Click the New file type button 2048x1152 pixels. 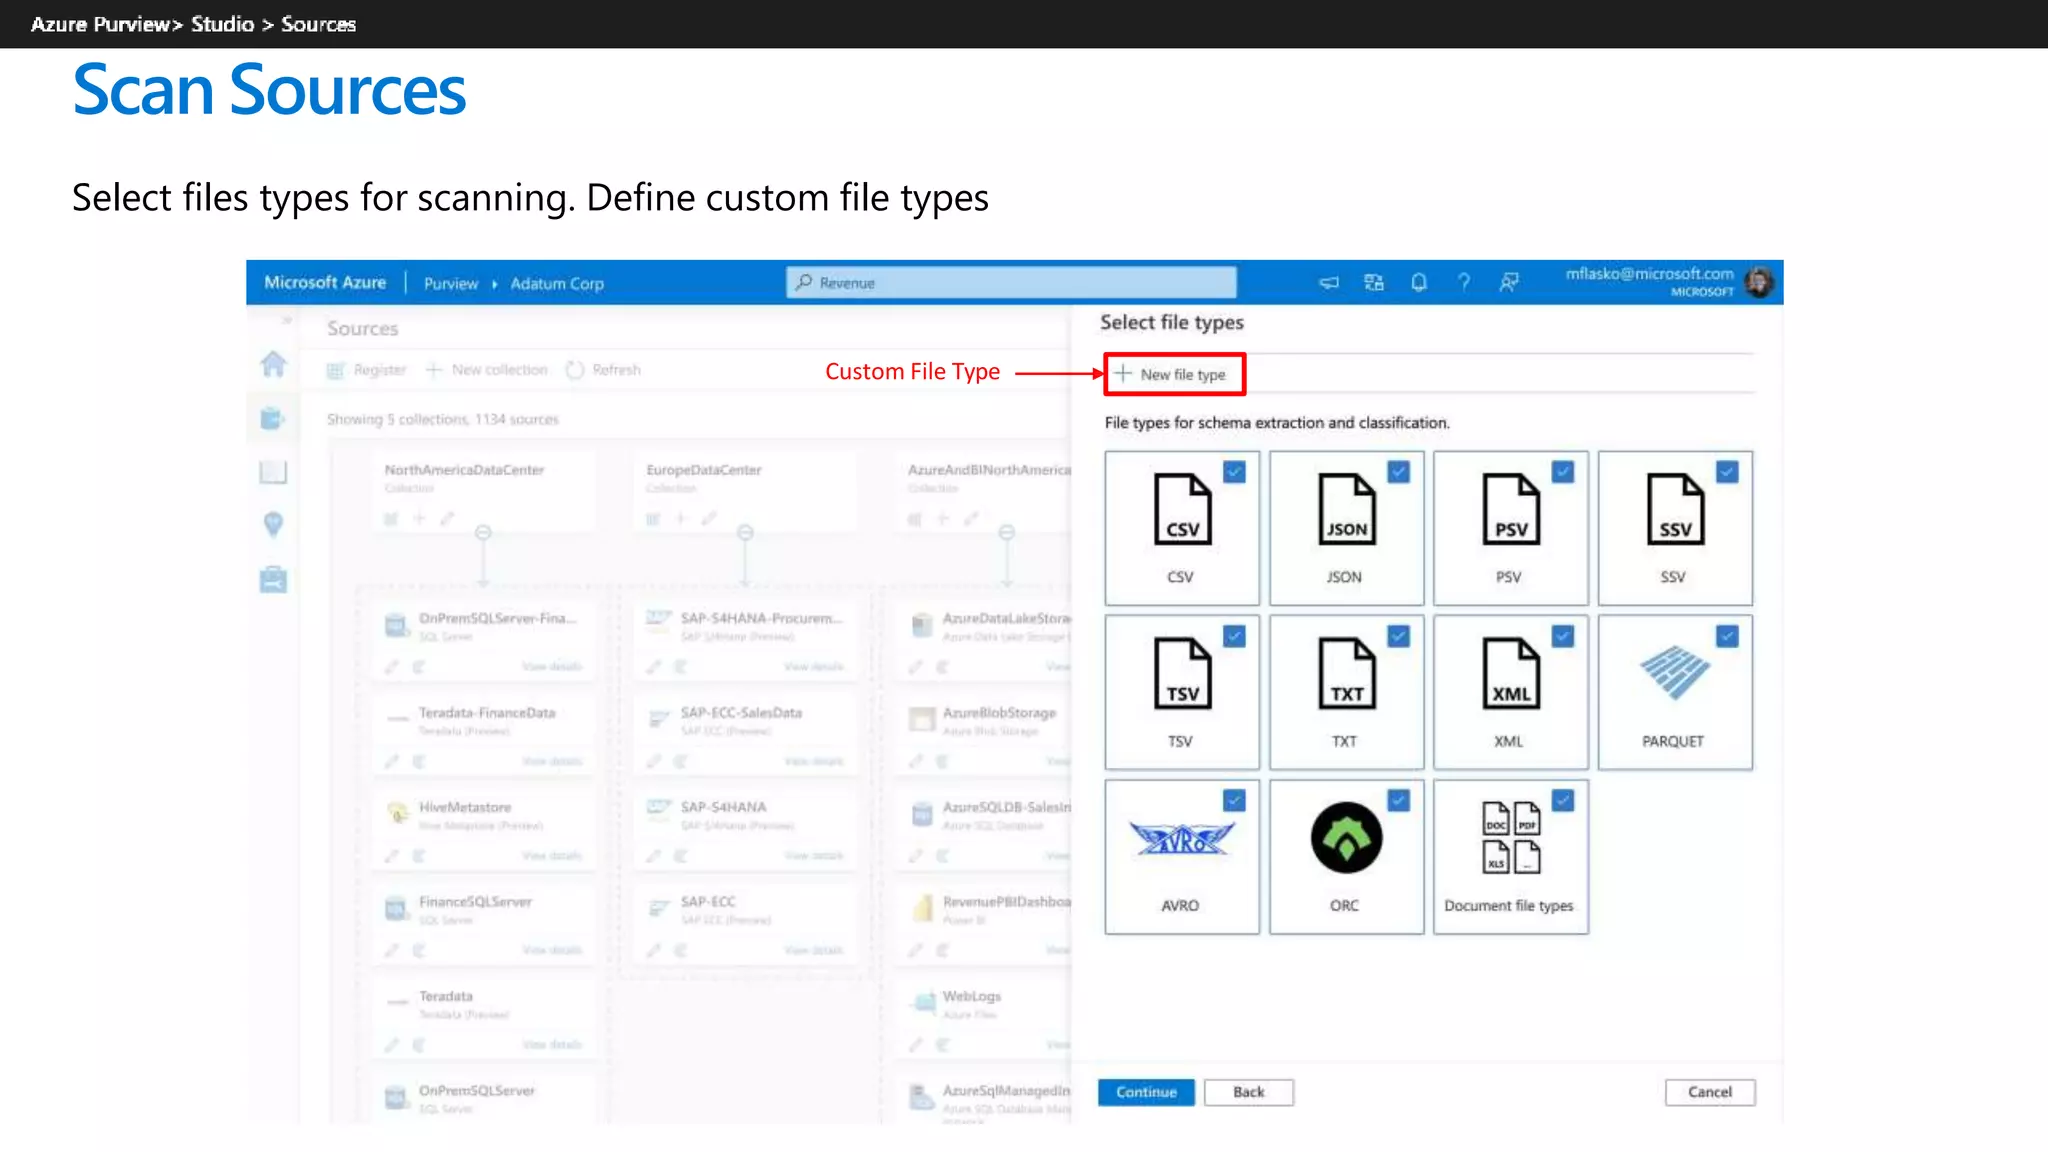click(x=1174, y=374)
